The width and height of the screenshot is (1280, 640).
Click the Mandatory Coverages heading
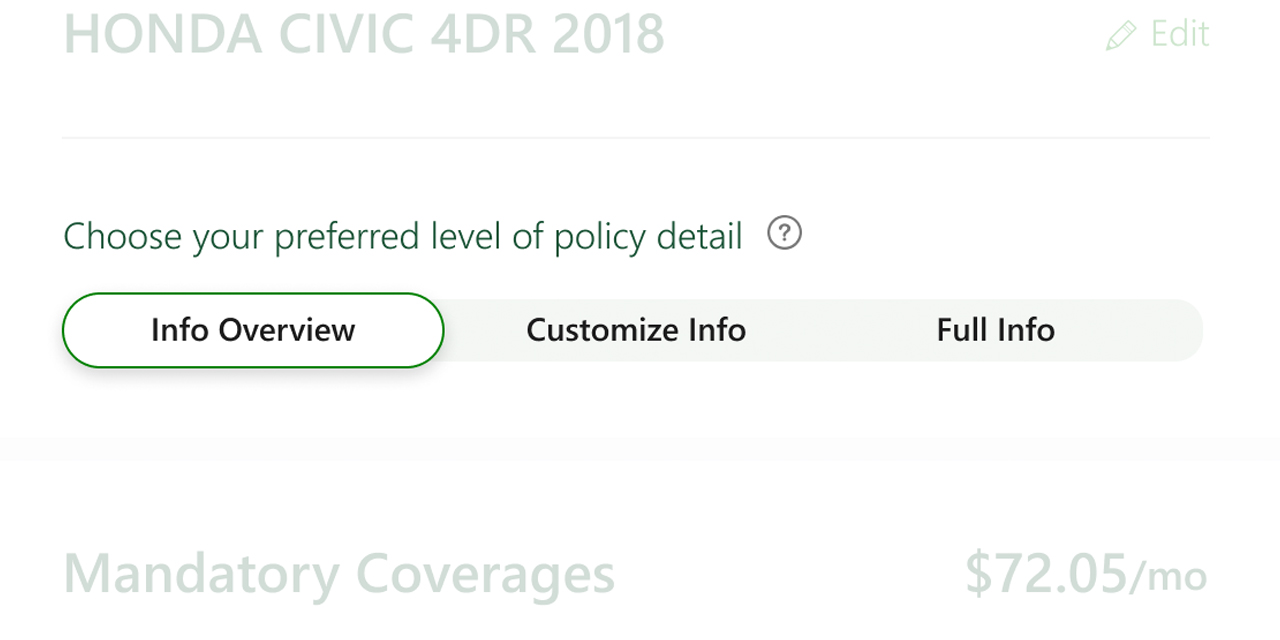(339, 574)
